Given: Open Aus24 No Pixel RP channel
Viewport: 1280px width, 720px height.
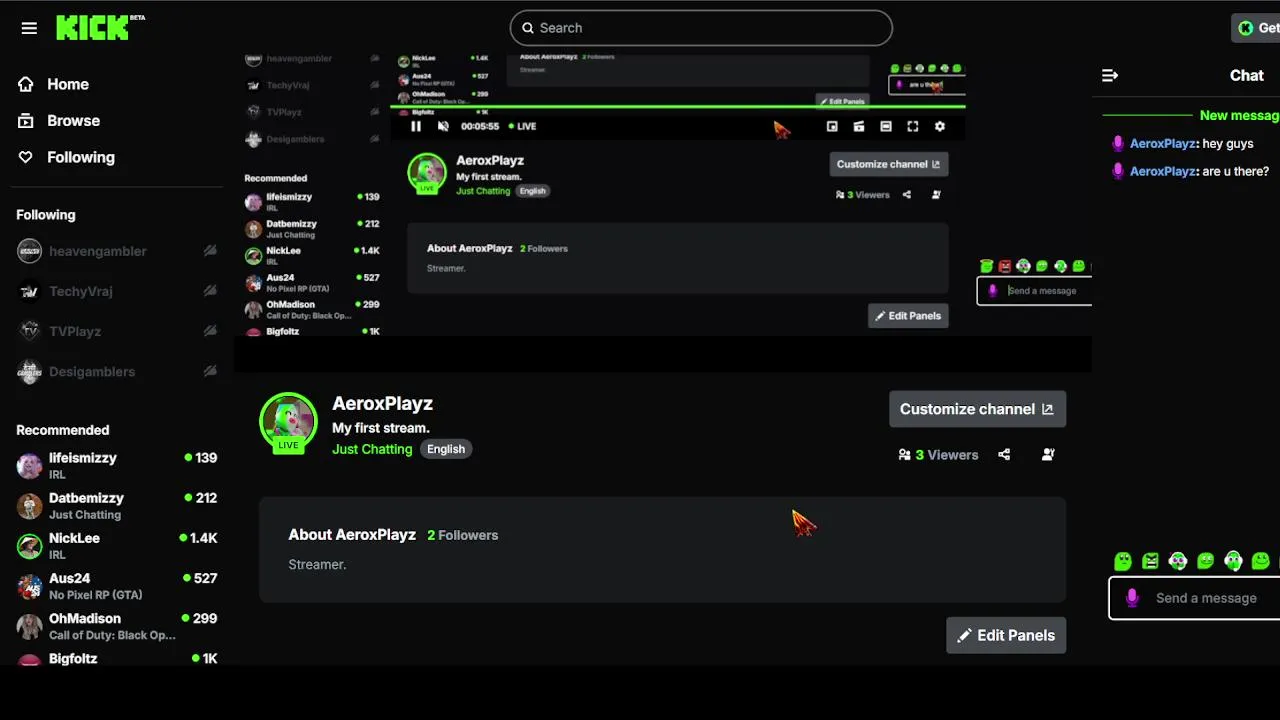Looking at the screenshot, I should pos(117,585).
